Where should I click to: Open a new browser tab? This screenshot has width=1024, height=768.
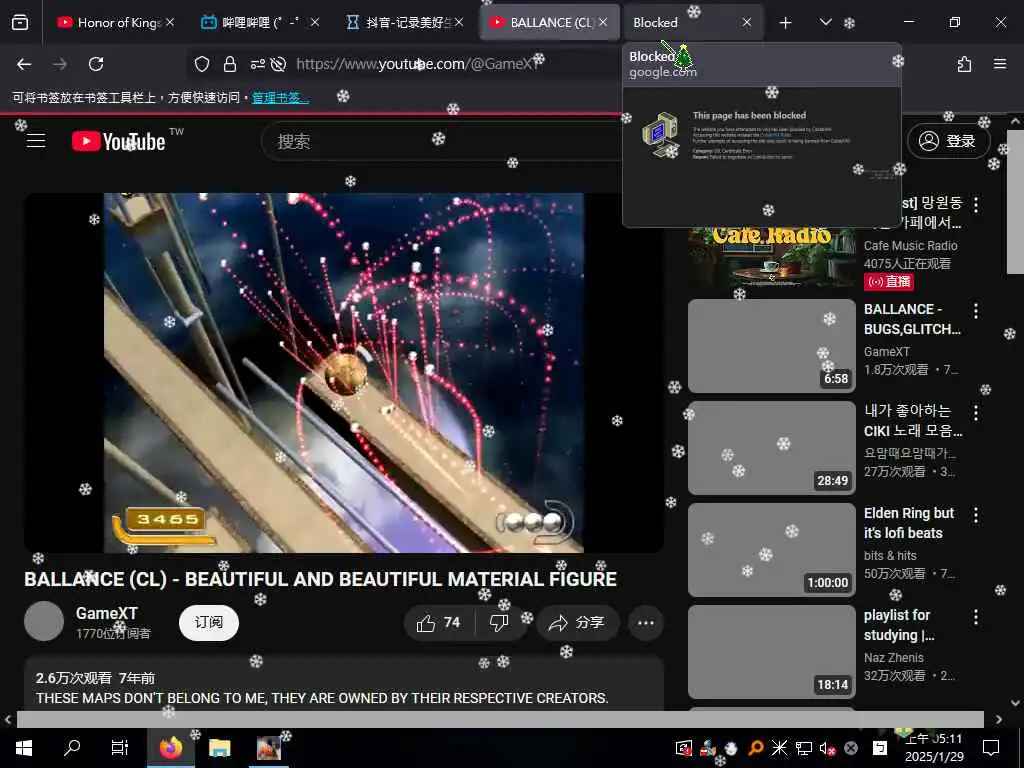pyautogui.click(x=786, y=23)
